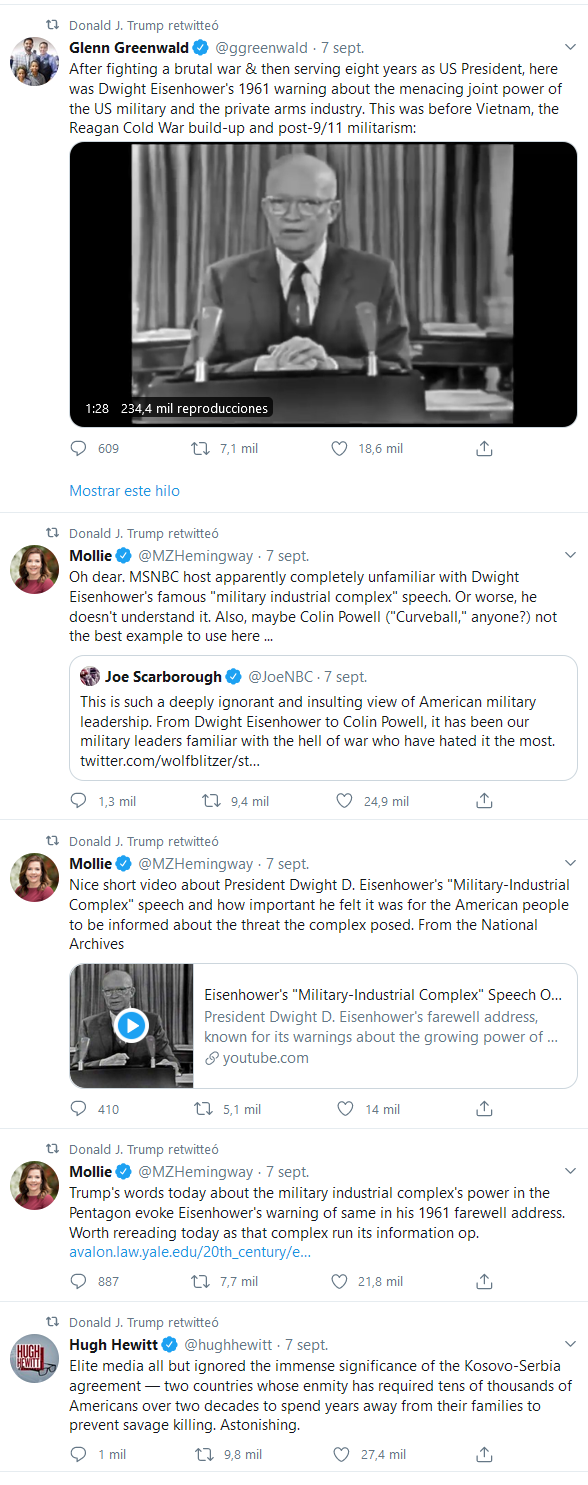The image size is (588, 1485).
Task: Expand options chevron on Mollie's 'Oh dear' tweet
Action: click(x=570, y=555)
